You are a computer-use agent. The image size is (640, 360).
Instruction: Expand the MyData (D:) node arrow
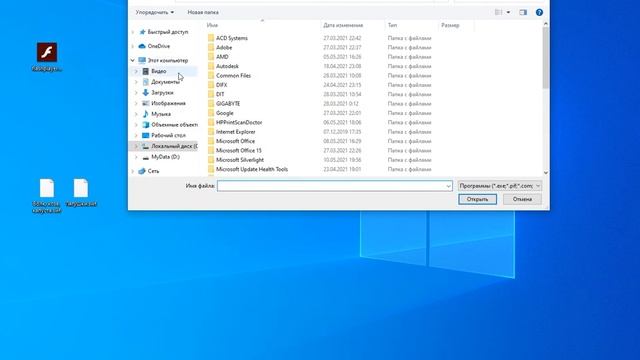pyautogui.click(x=136, y=157)
